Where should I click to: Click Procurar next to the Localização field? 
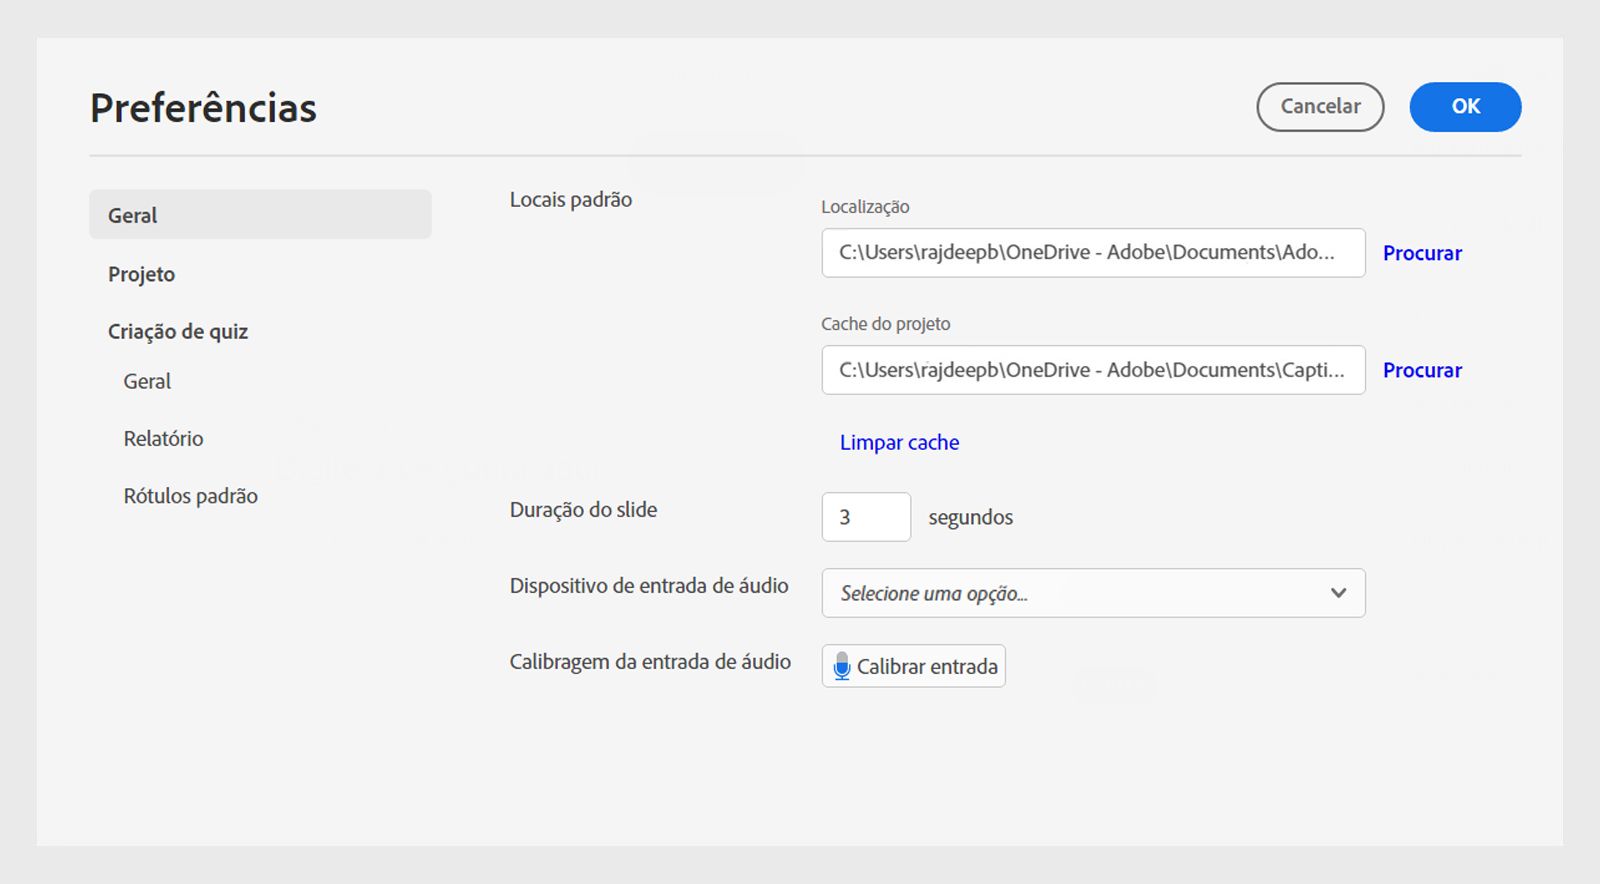click(1422, 253)
